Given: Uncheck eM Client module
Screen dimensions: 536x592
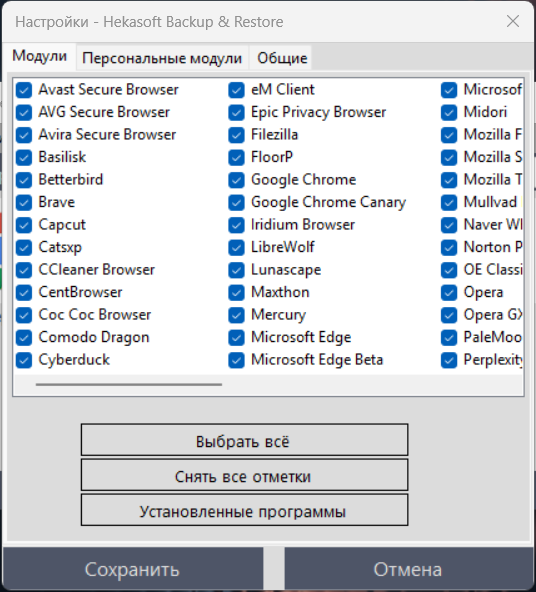Looking at the screenshot, I should click(x=236, y=90).
